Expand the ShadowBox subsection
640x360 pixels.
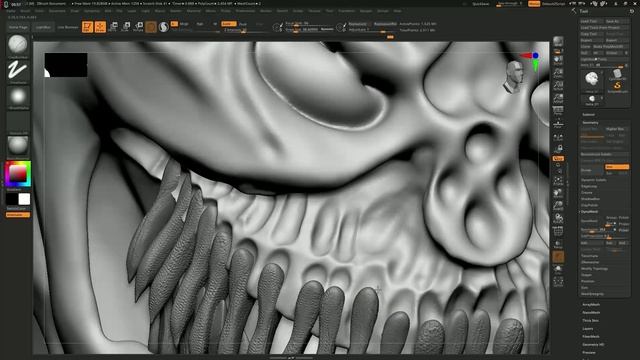coord(590,199)
